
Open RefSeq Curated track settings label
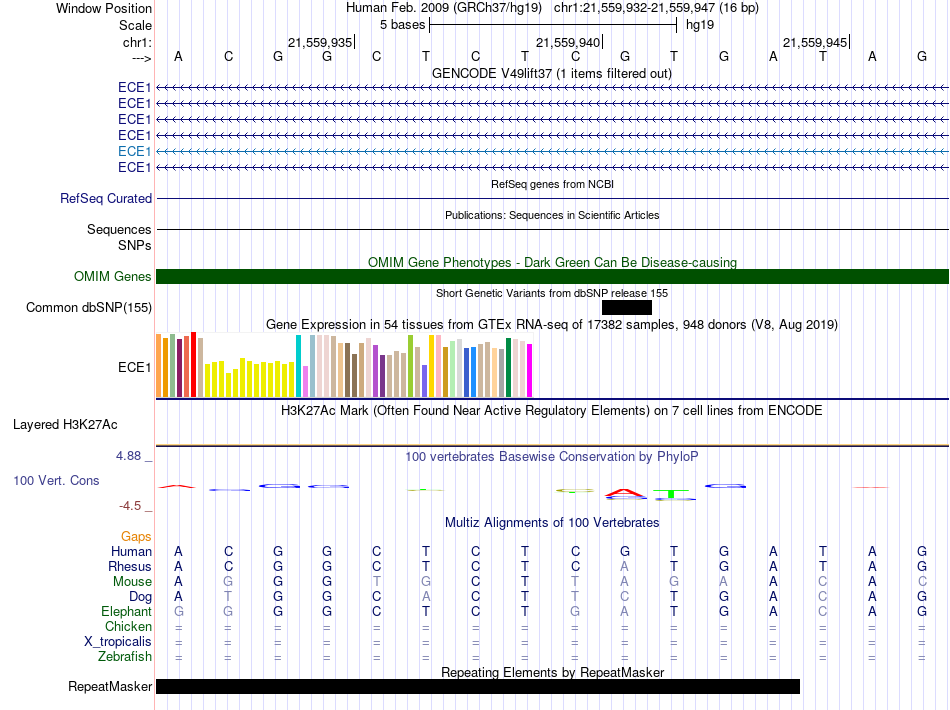coord(106,199)
